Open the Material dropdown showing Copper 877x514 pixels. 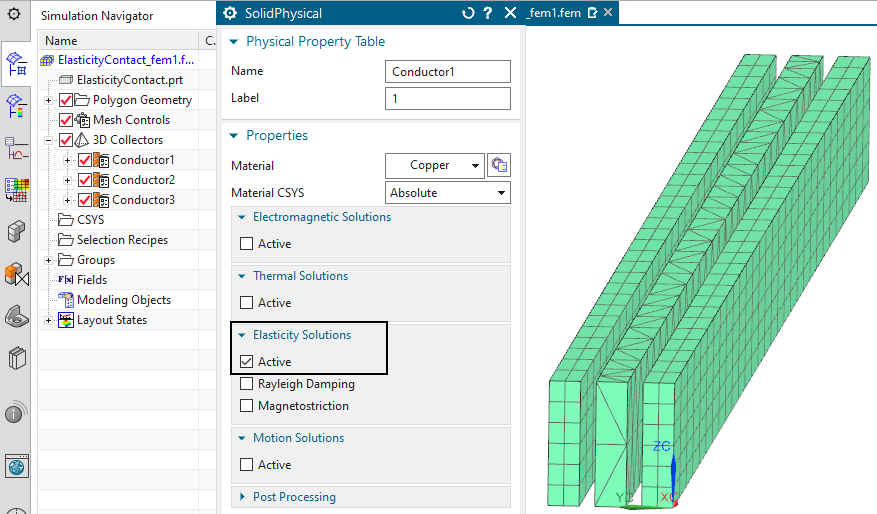point(435,166)
